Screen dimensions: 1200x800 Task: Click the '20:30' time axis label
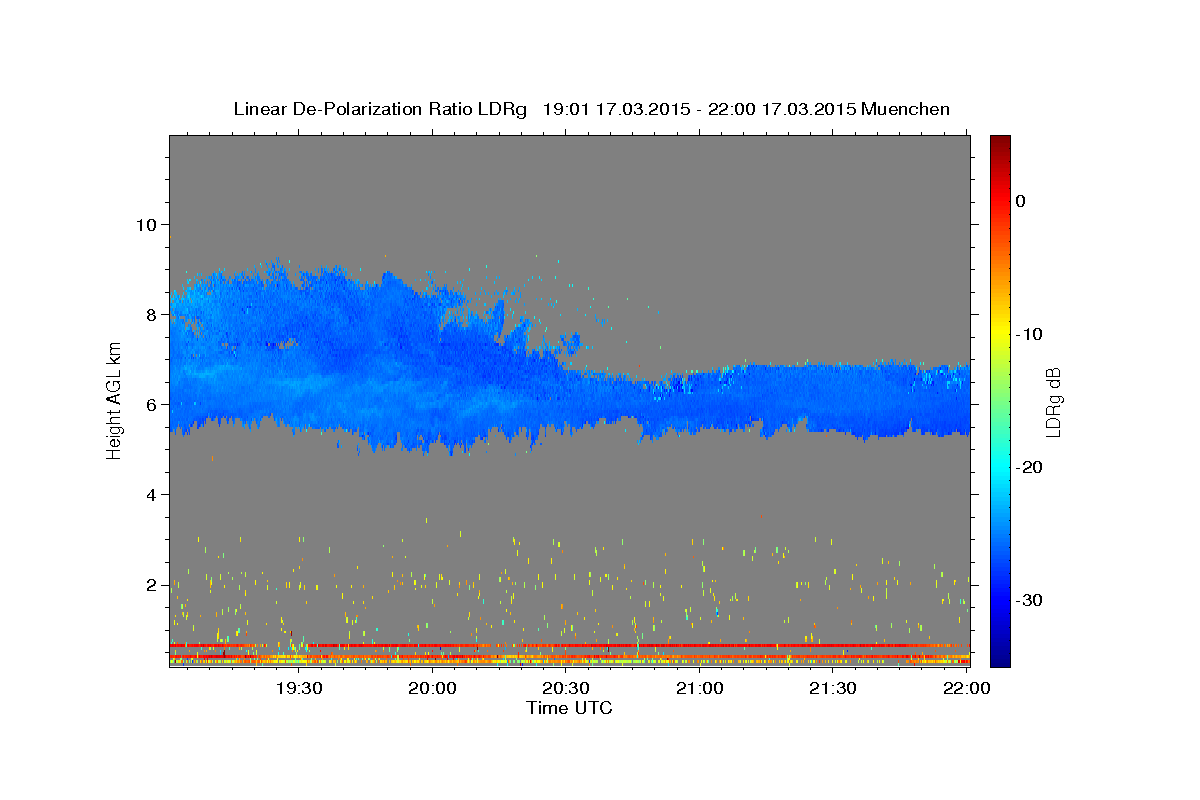566,688
